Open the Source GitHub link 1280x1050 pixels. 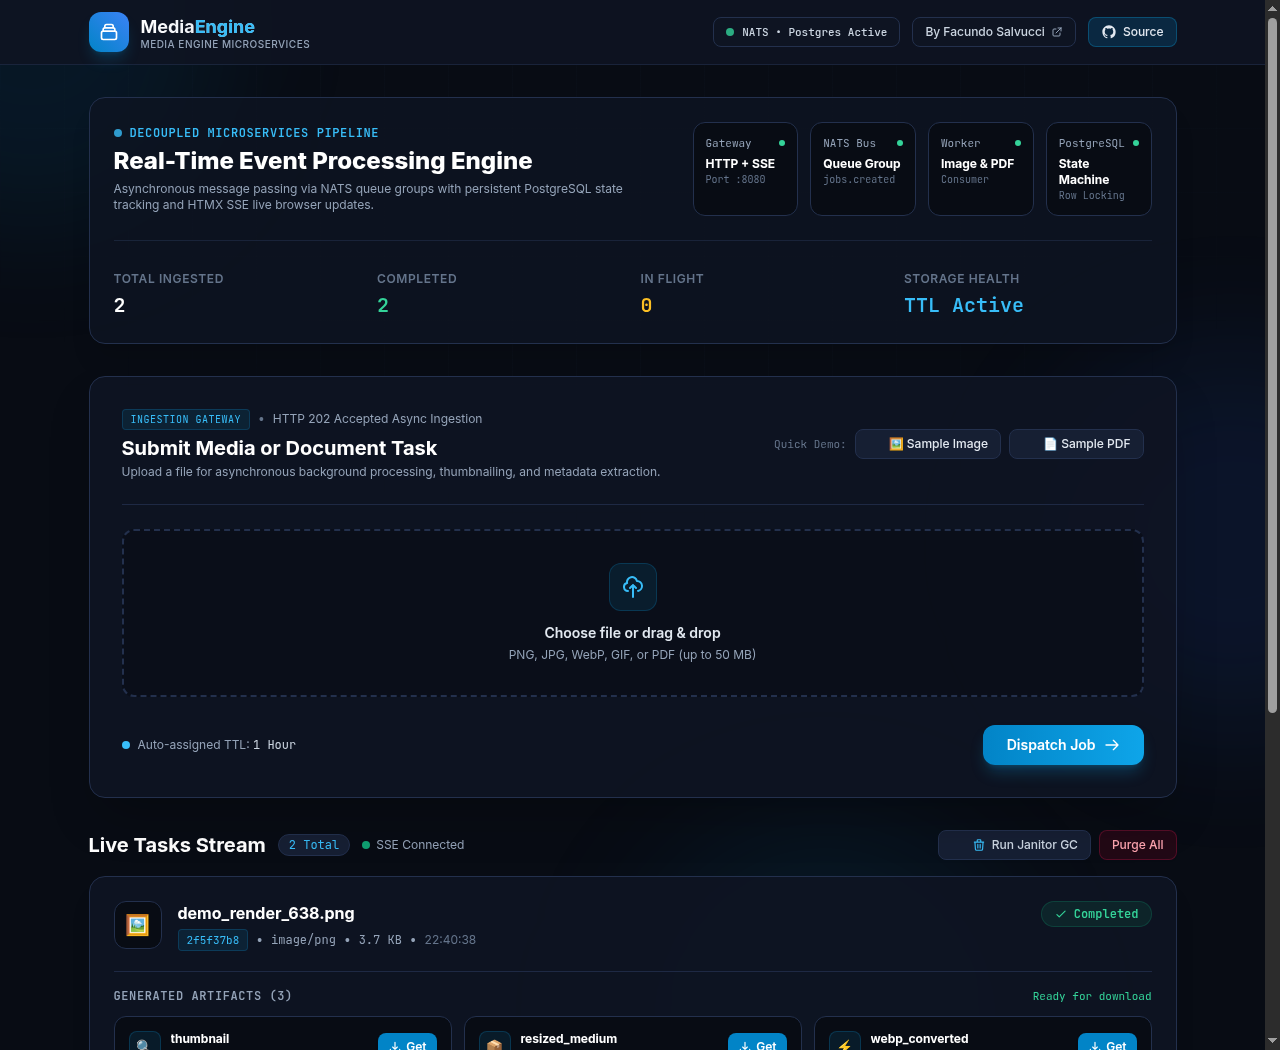(1132, 32)
